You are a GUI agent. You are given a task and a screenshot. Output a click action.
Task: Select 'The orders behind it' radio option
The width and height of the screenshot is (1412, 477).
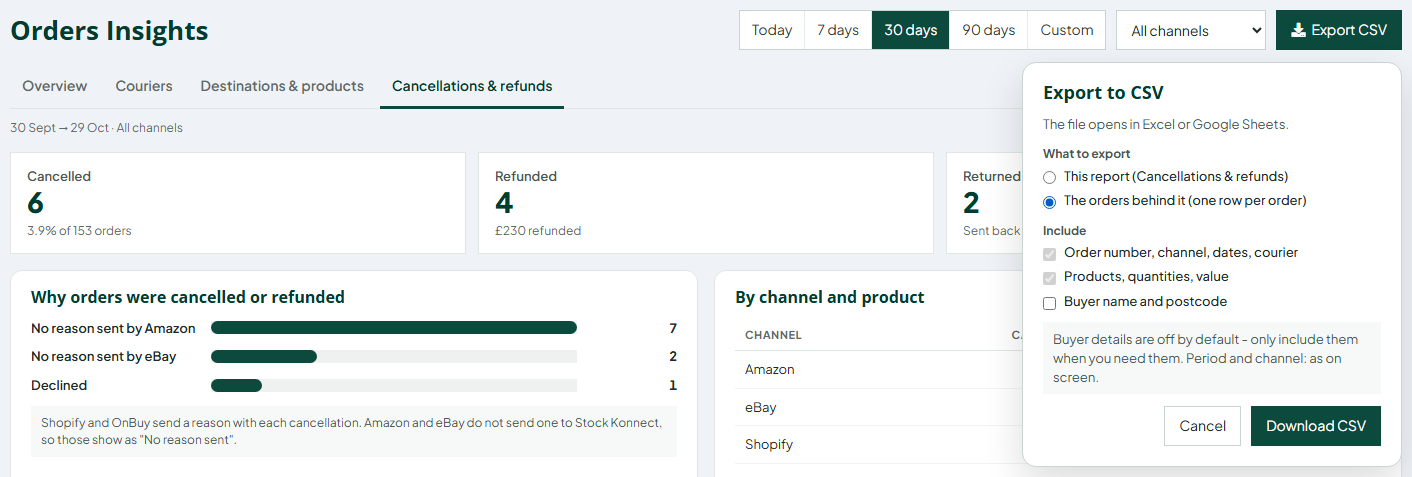pyautogui.click(x=1049, y=202)
